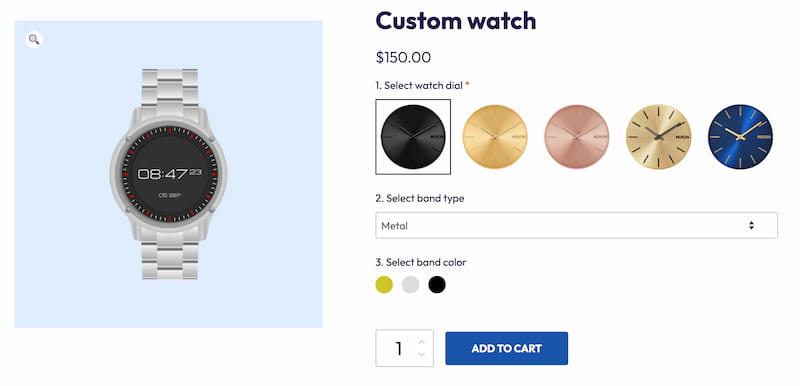Click the Select band type label
Image resolution: width=800 pixels, height=386 pixels.
(420, 198)
